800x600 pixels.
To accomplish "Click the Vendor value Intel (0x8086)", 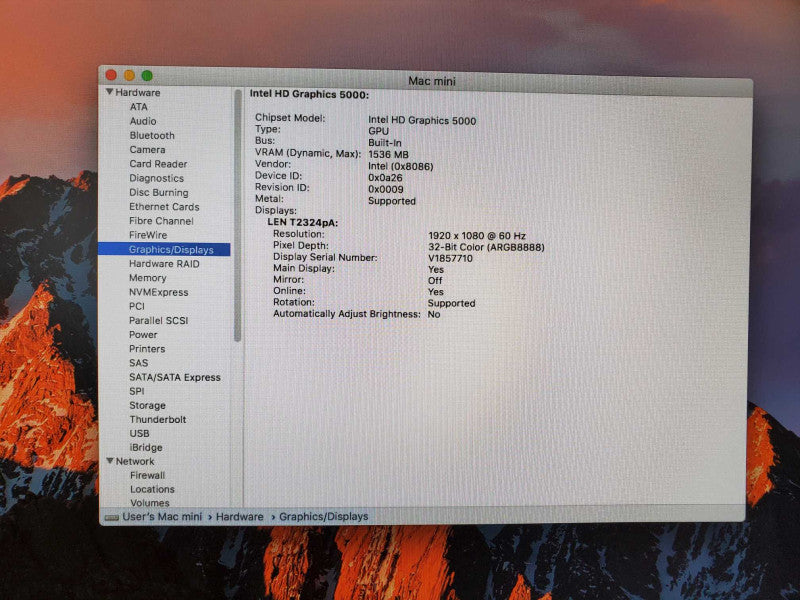I will (401, 166).
